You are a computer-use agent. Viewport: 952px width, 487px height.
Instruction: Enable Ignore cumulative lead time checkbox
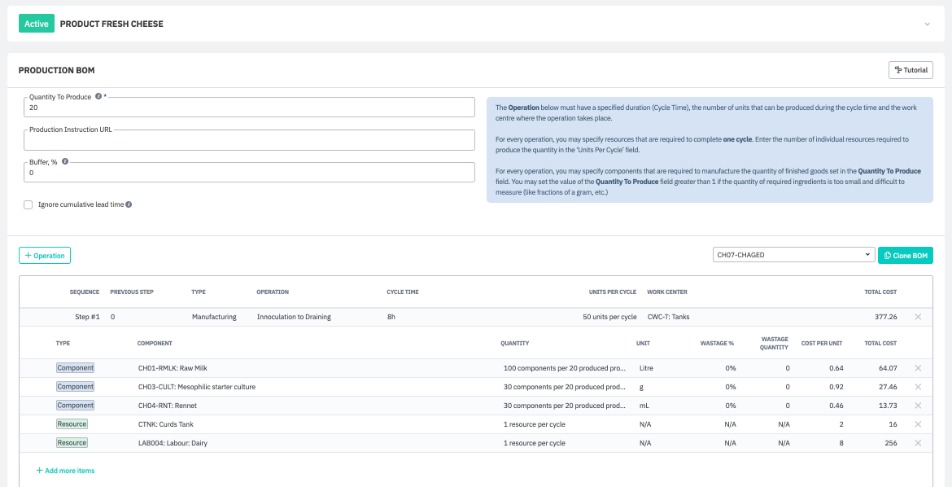click(28, 204)
